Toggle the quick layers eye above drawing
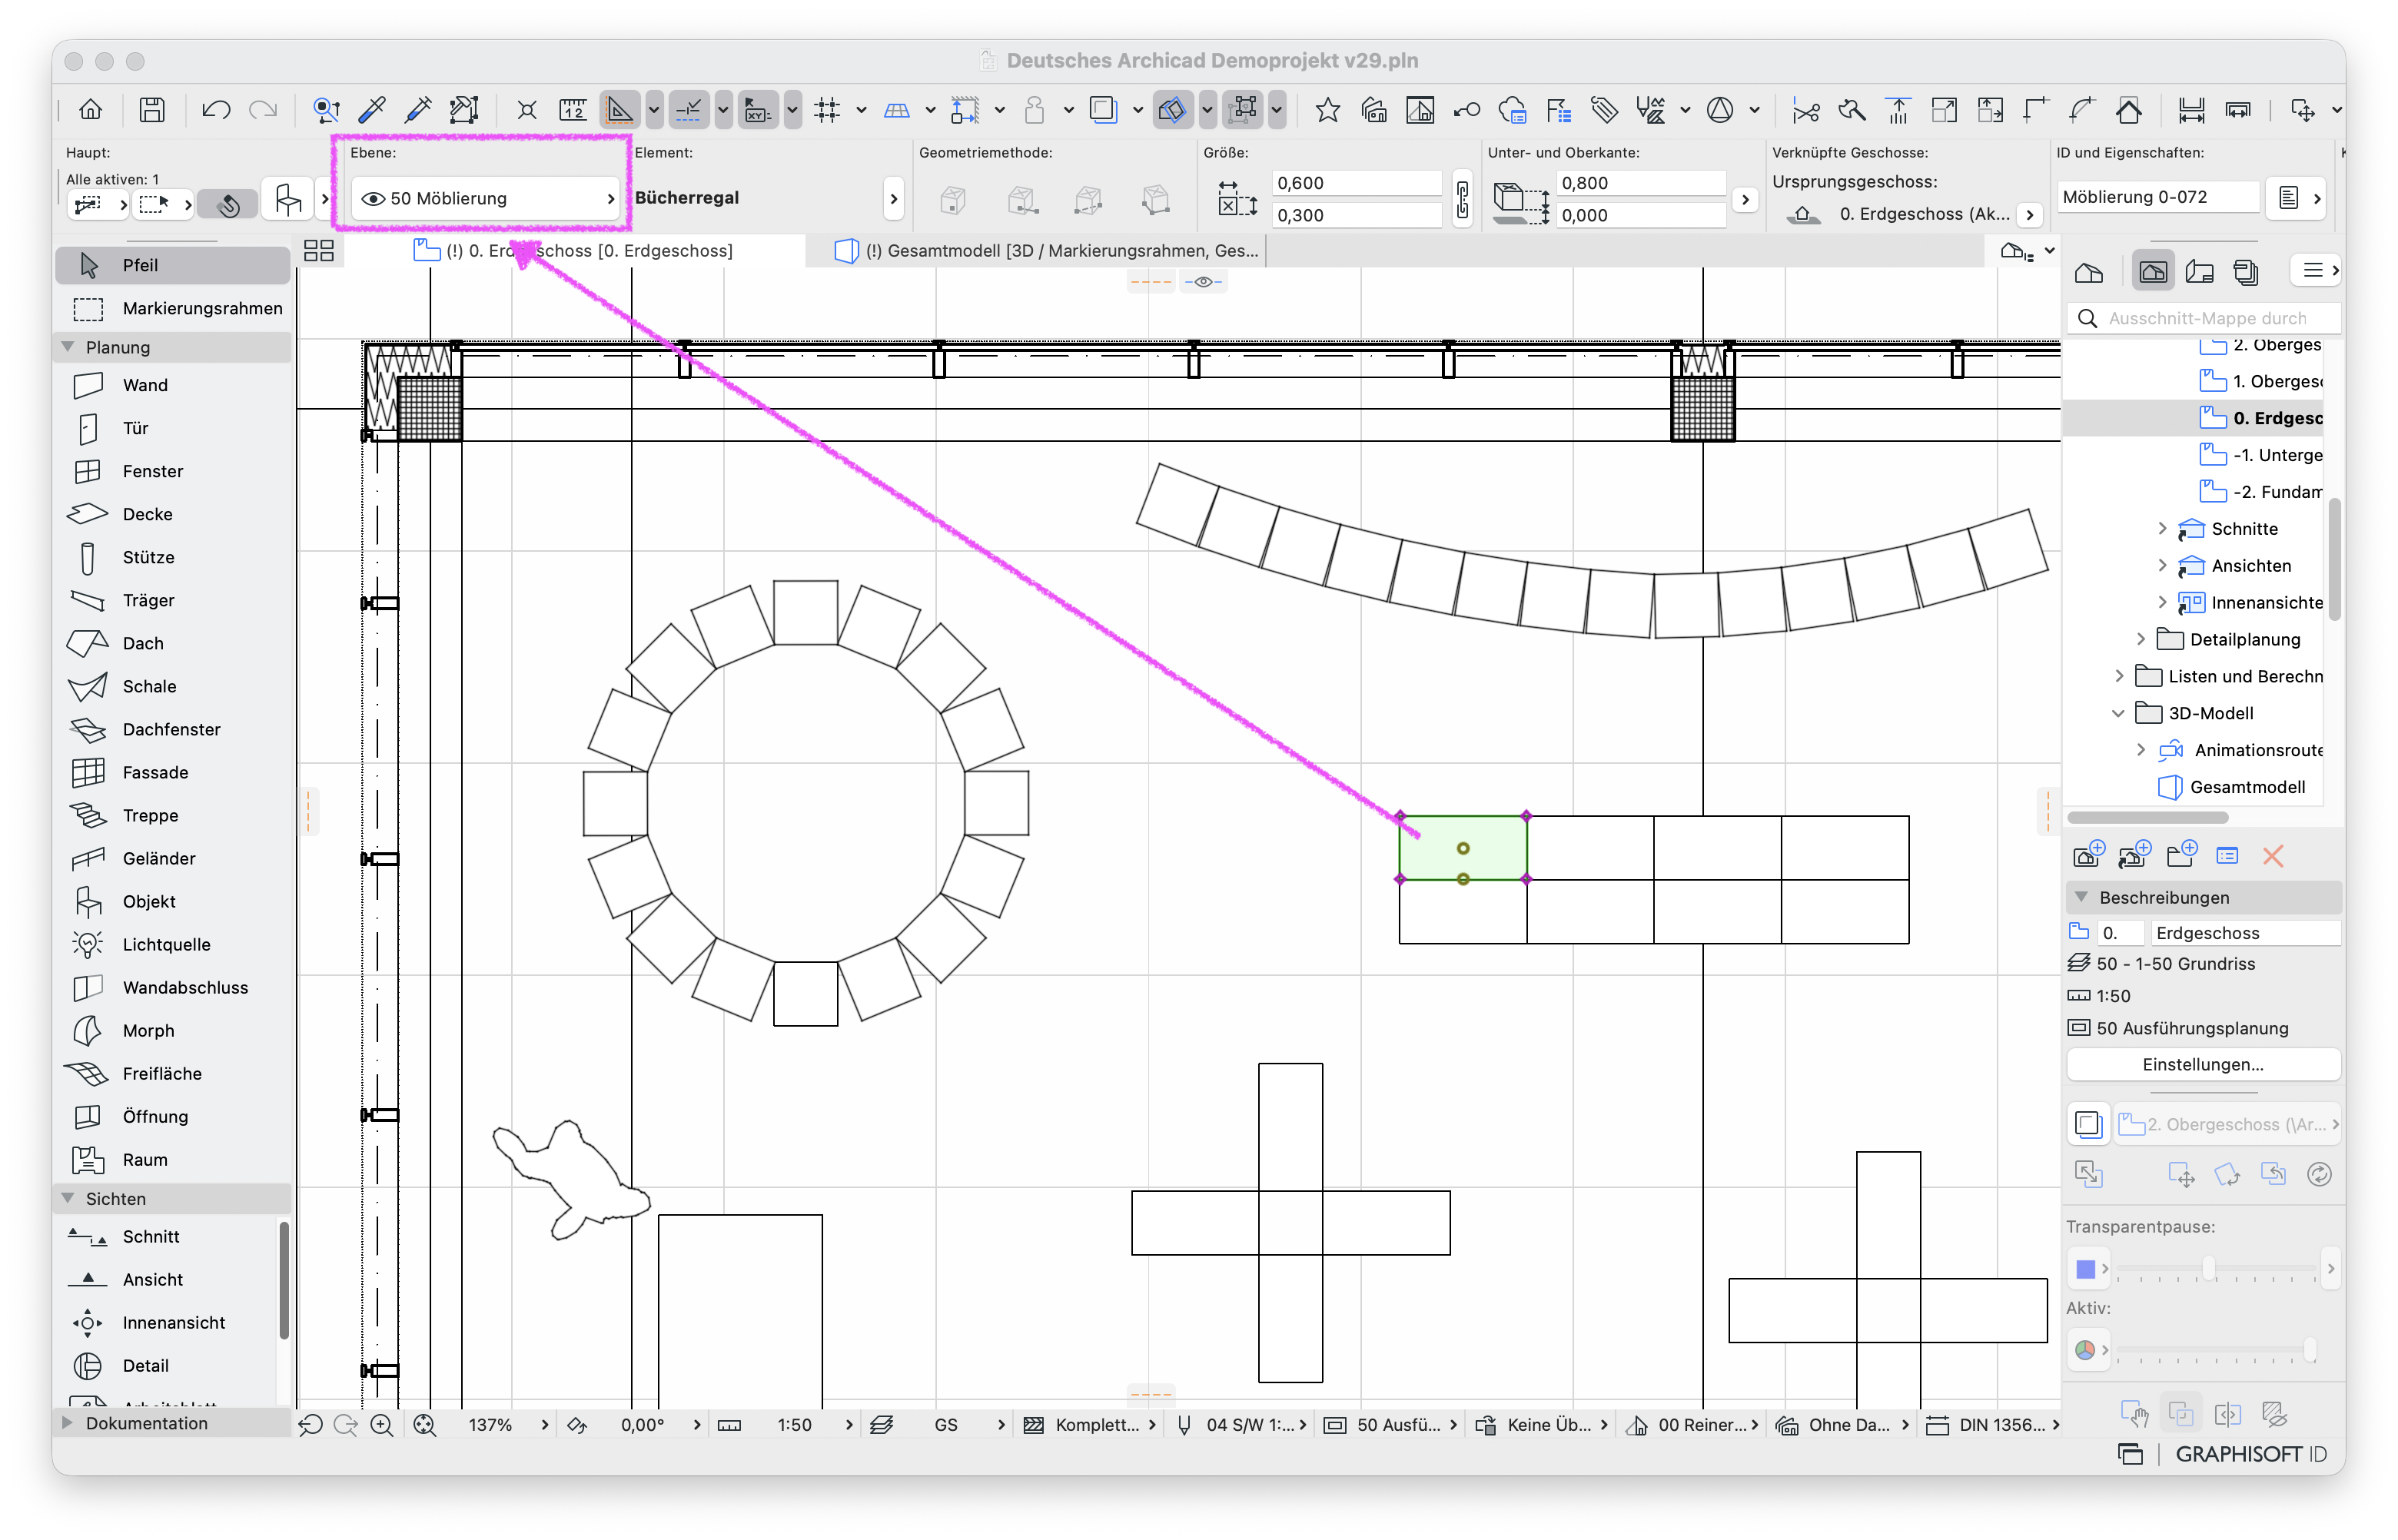Screen dimensions: 2398x1540 [x=1203, y=282]
